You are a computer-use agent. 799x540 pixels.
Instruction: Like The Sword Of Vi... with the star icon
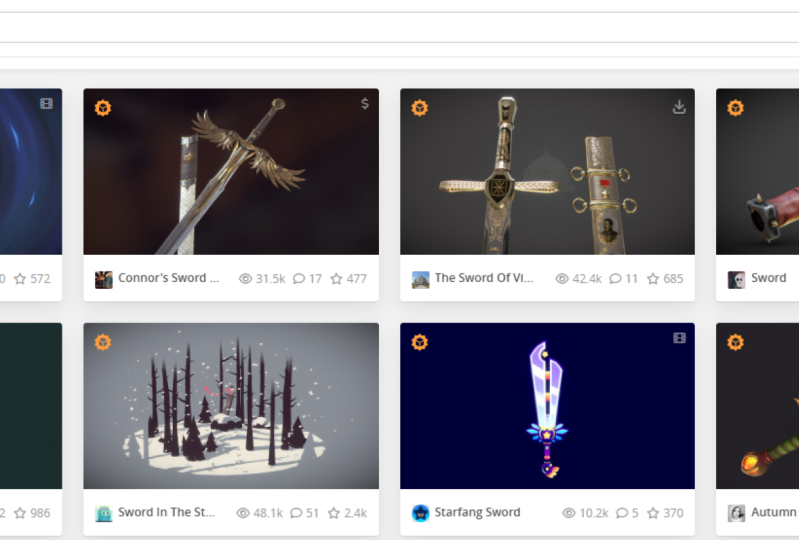coord(653,279)
